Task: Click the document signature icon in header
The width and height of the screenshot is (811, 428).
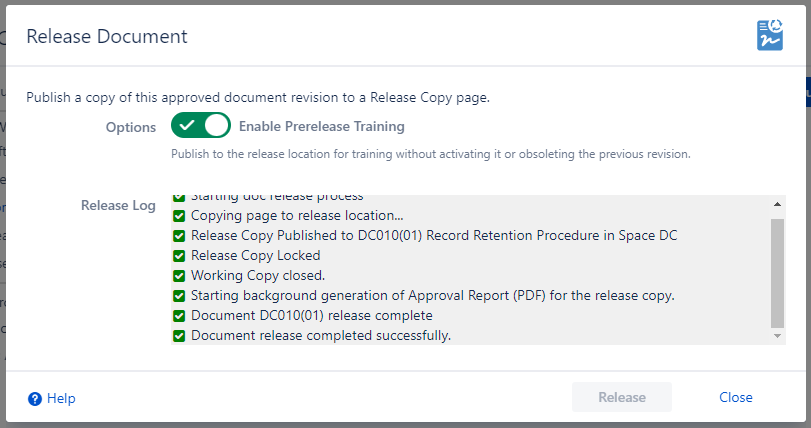Action: click(769, 35)
